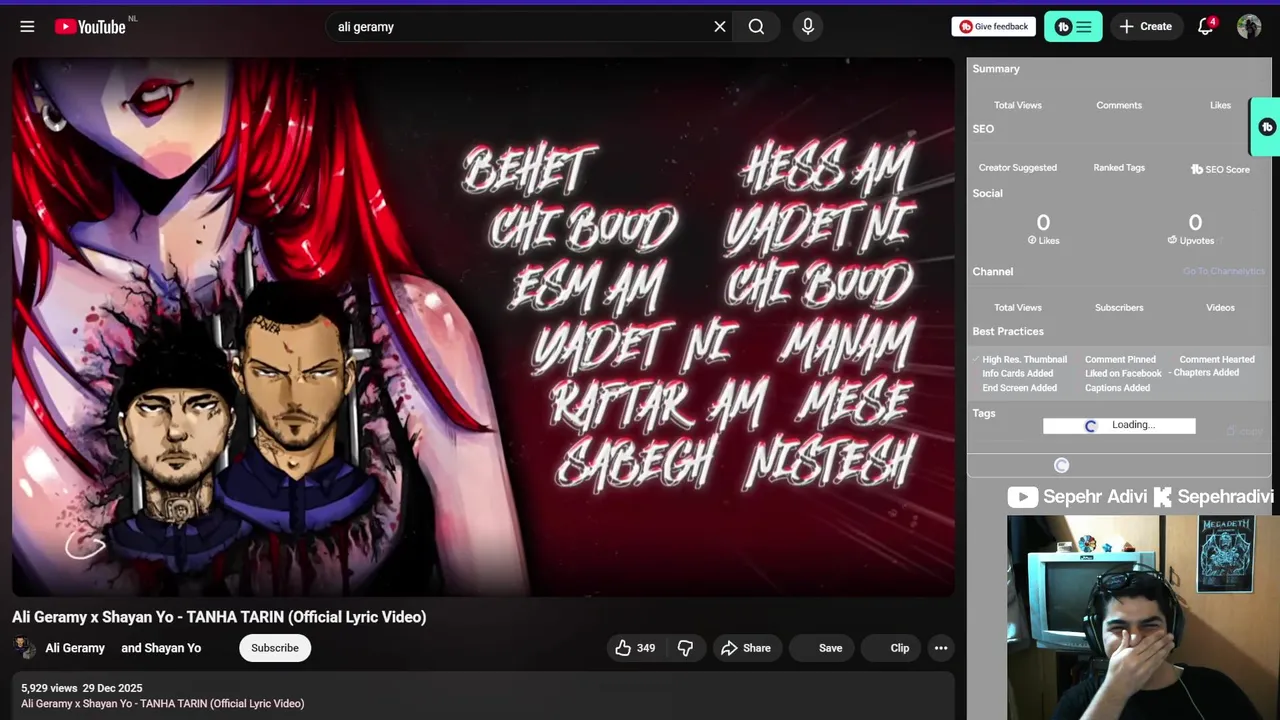This screenshot has width=1280, height=720.
Task: Click the Social section heading
Action: 987,194
